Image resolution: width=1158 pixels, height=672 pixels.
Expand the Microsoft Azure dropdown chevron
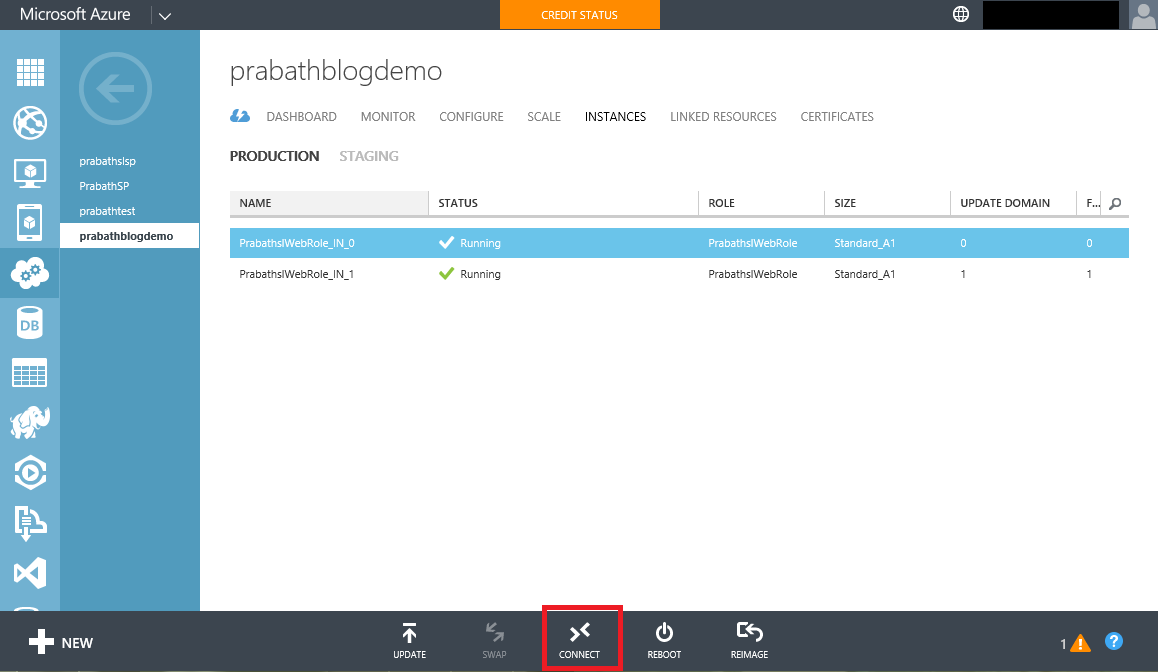point(165,16)
